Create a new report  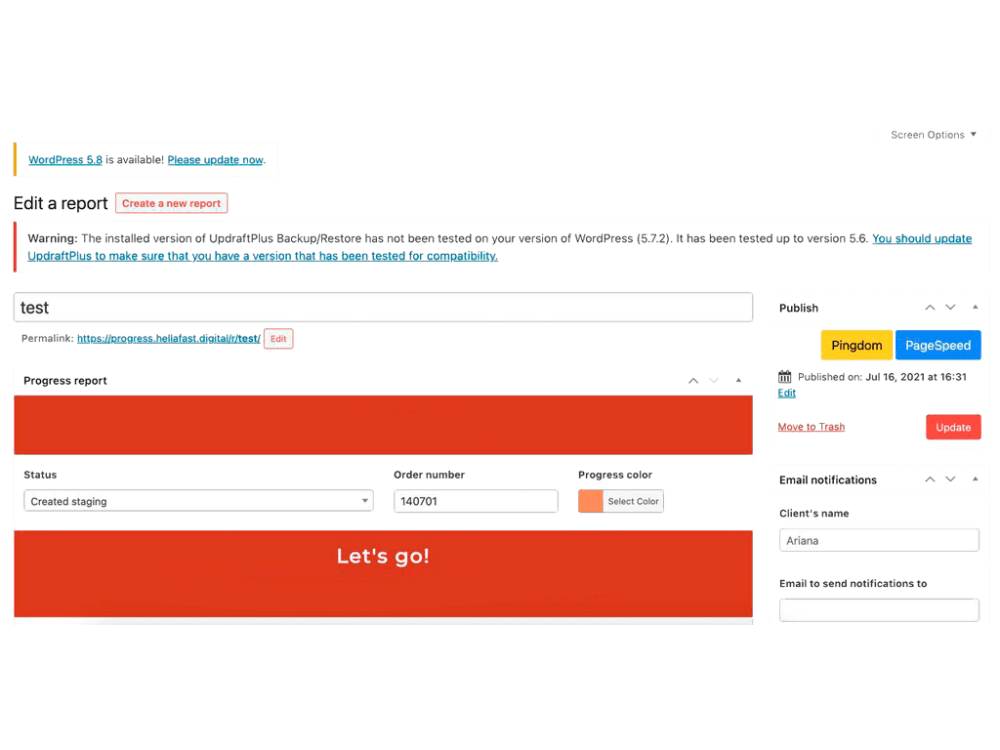(x=171, y=203)
